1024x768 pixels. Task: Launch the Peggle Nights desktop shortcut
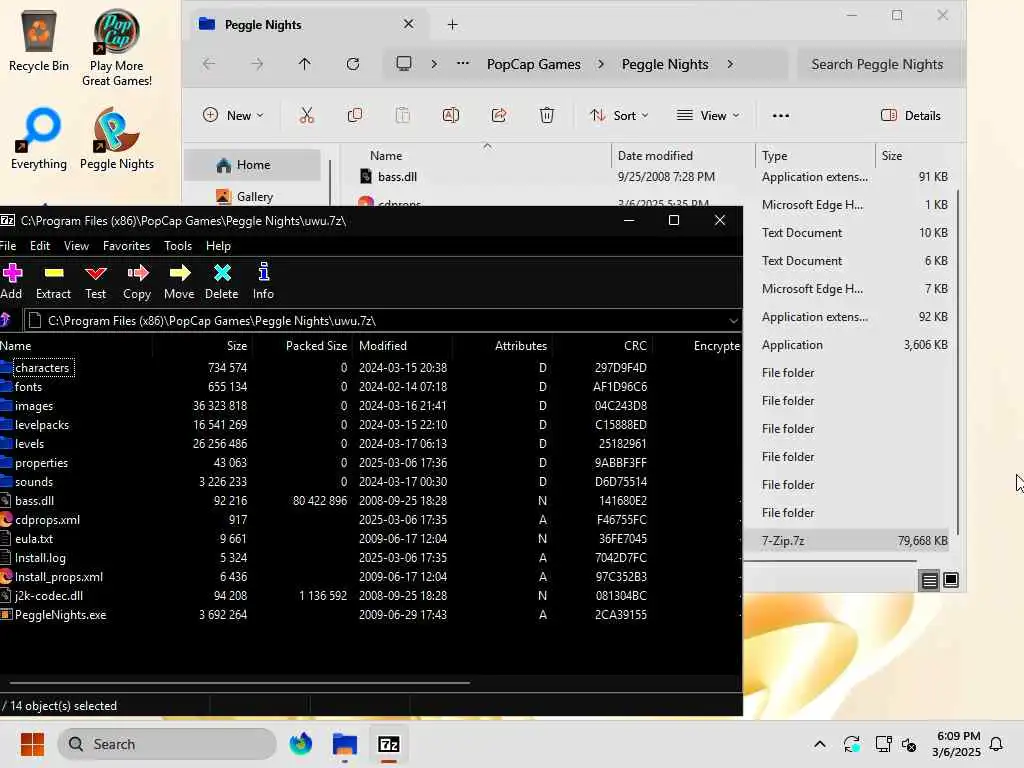[116, 138]
